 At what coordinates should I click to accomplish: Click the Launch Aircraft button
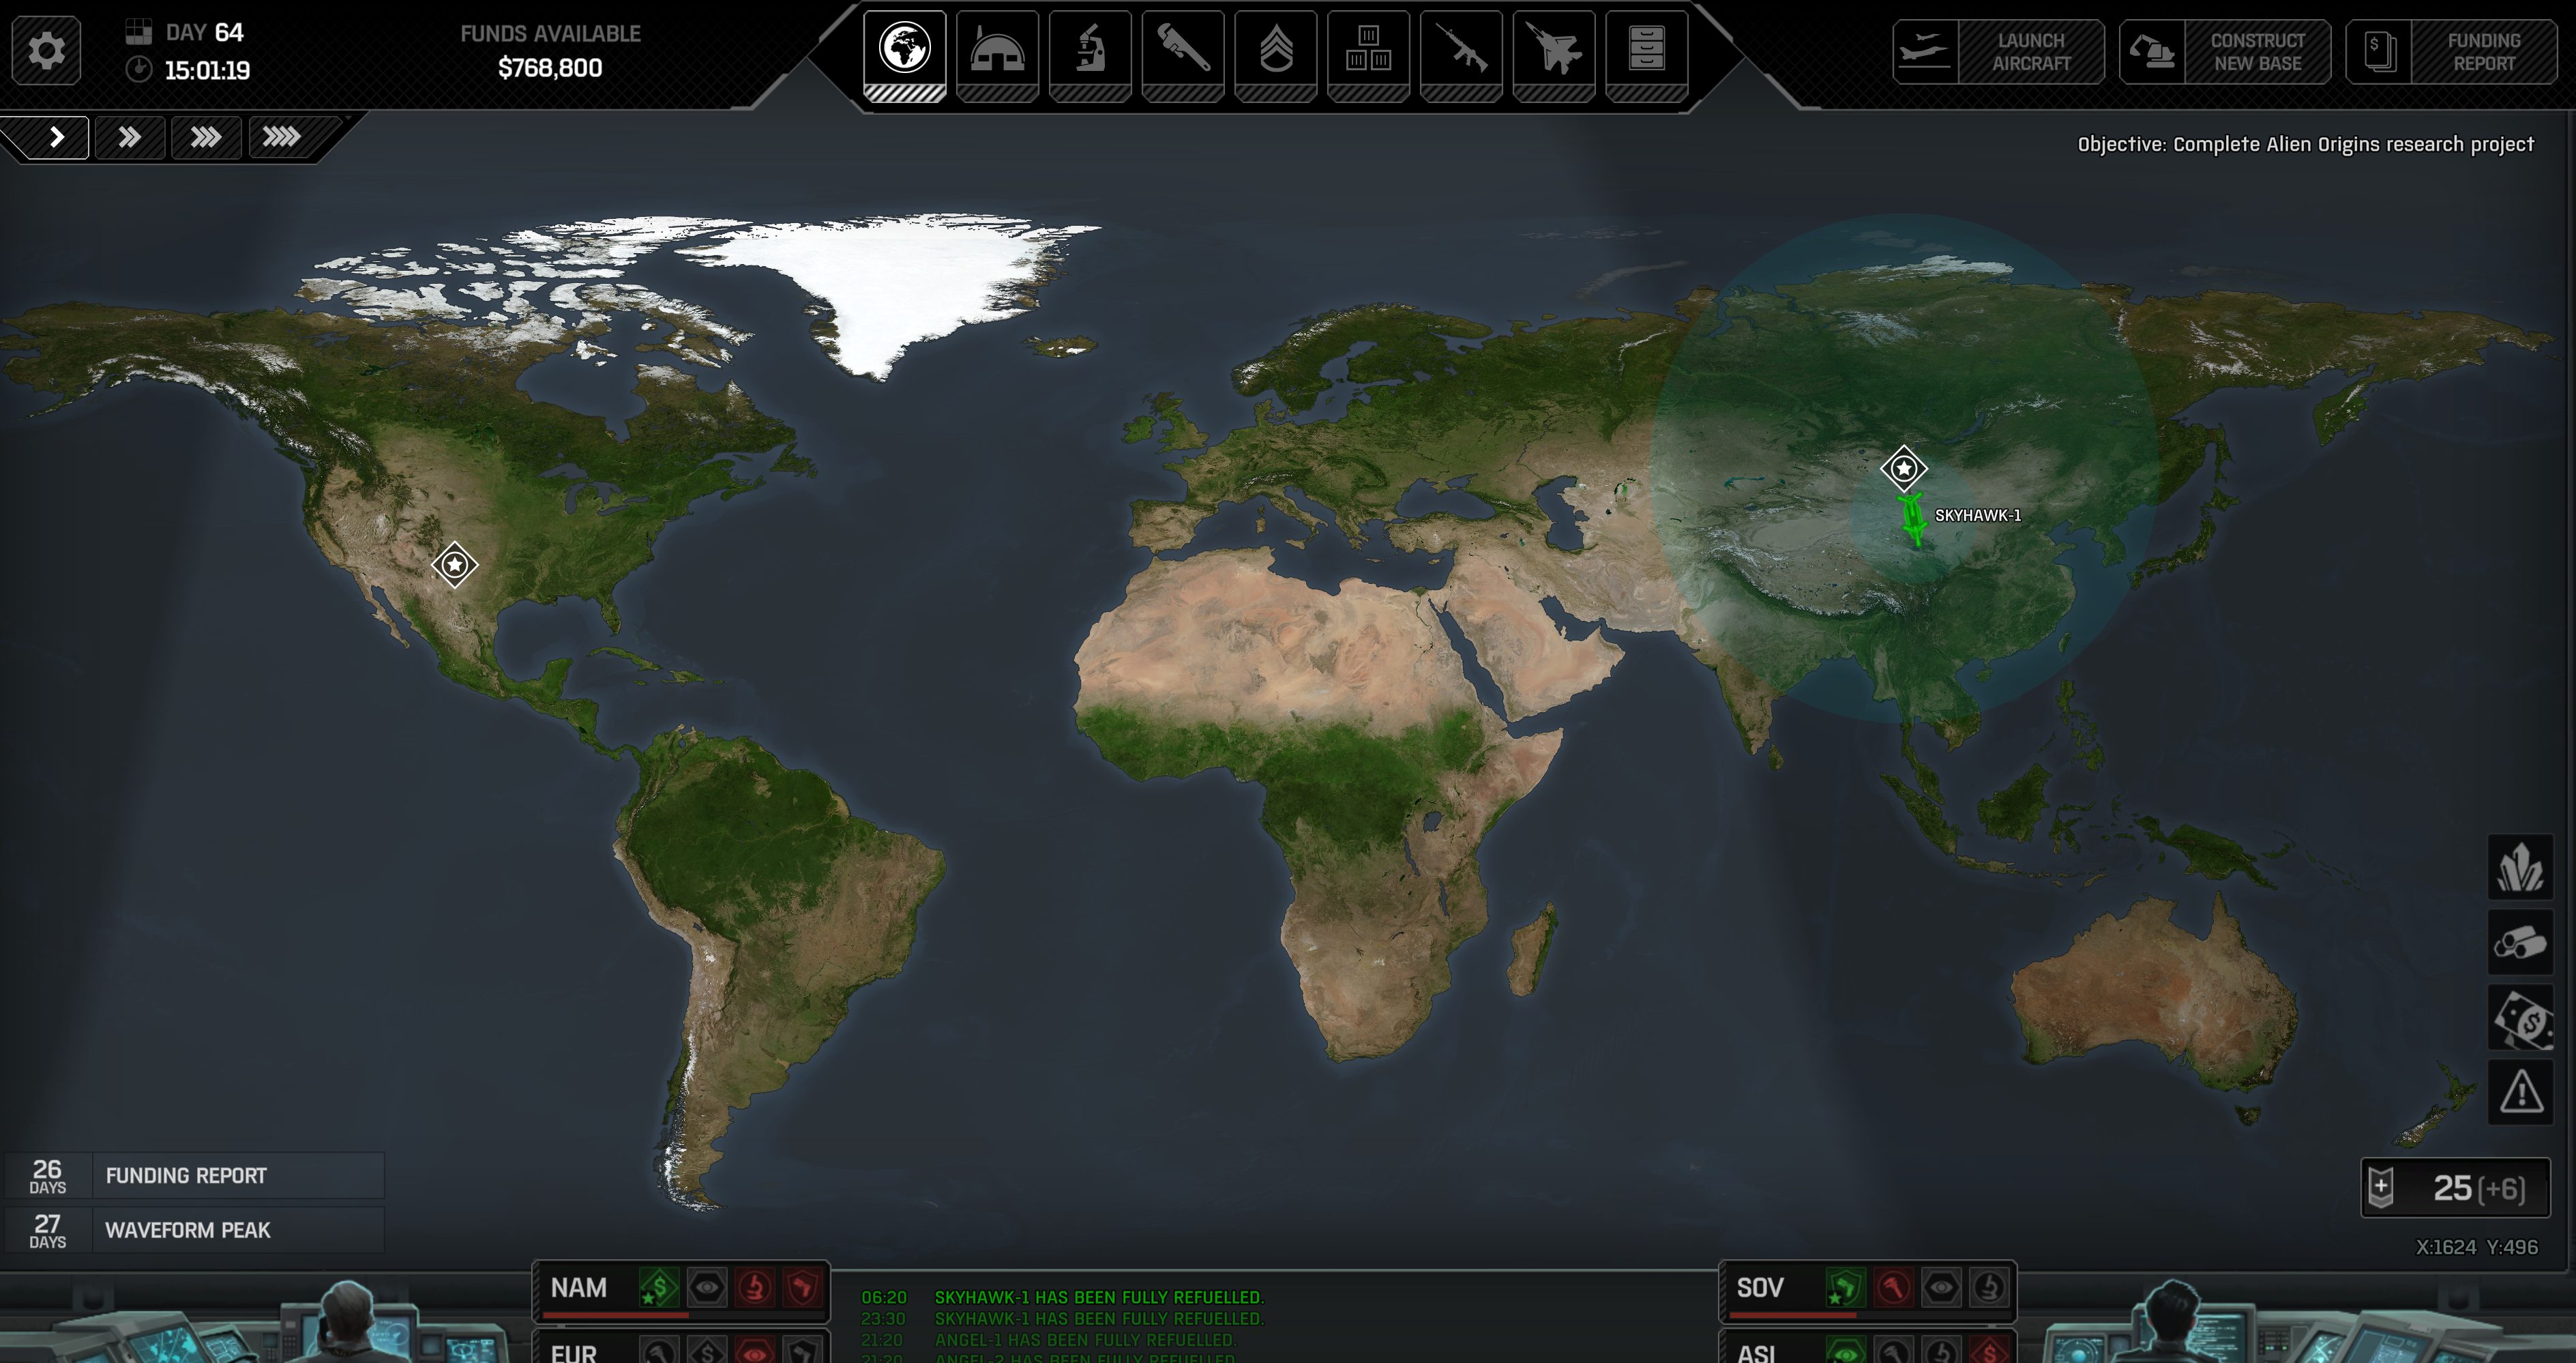pyautogui.click(x=1998, y=52)
